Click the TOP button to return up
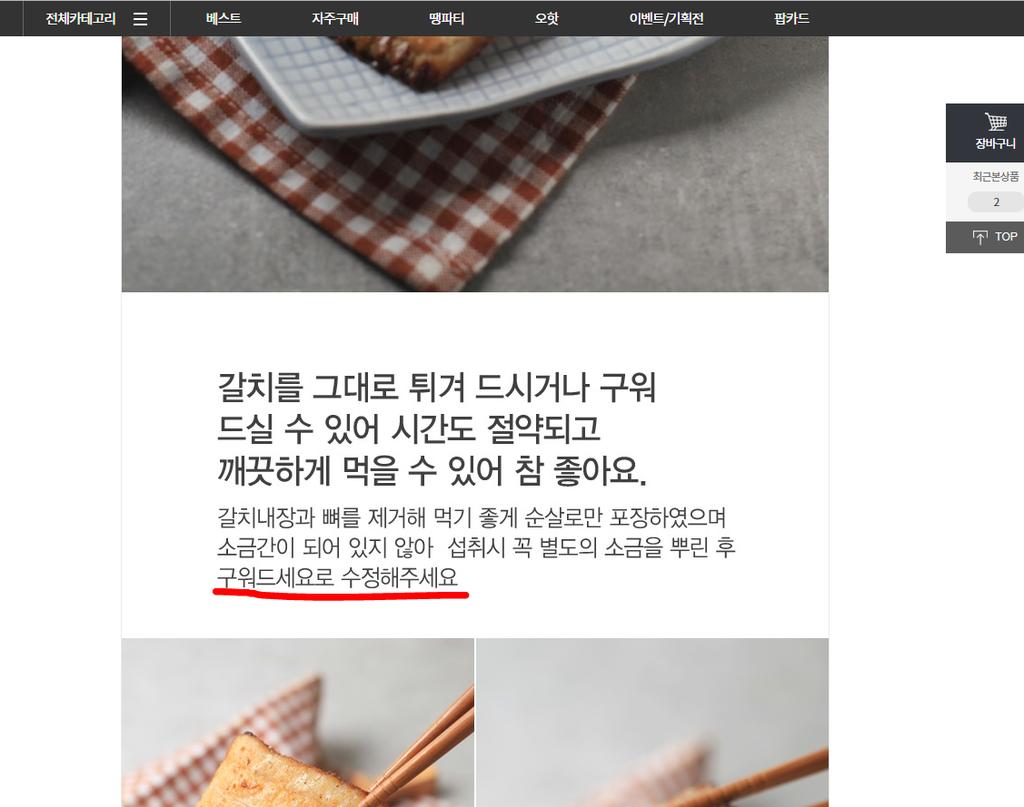Viewport: 1024px width, 807px height. click(985, 237)
